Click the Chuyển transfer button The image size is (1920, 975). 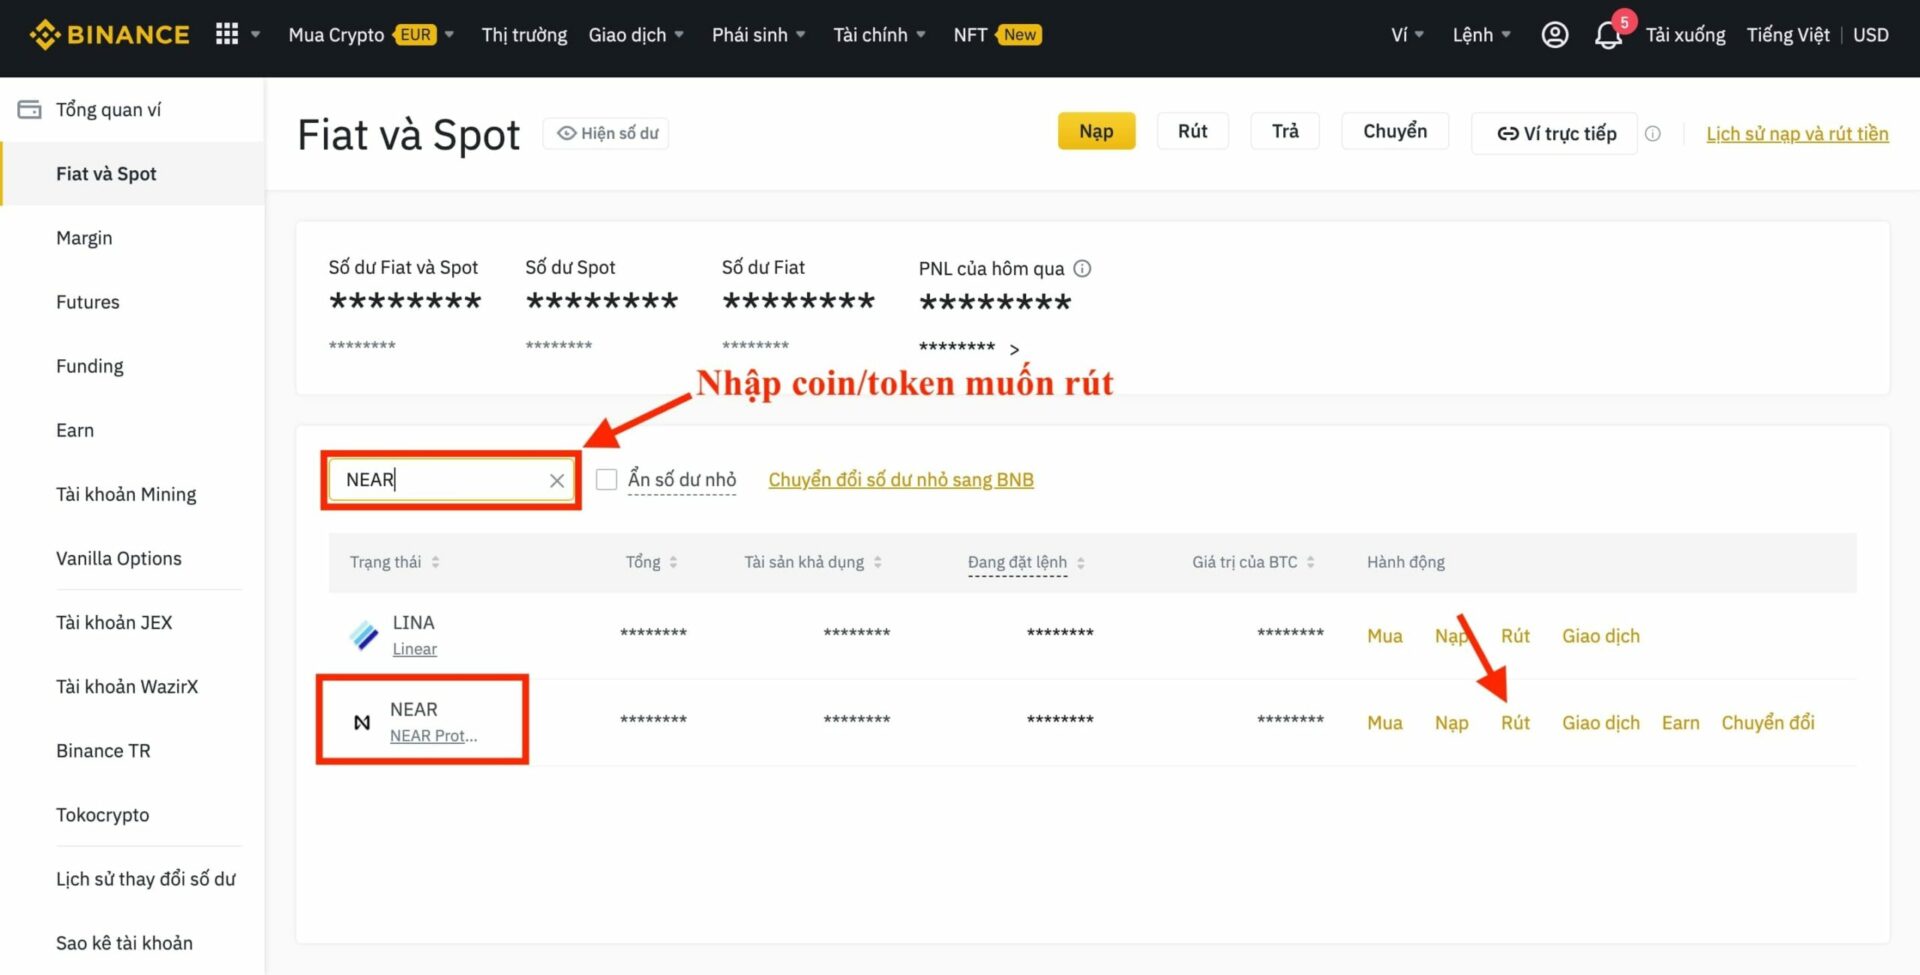pyautogui.click(x=1395, y=131)
